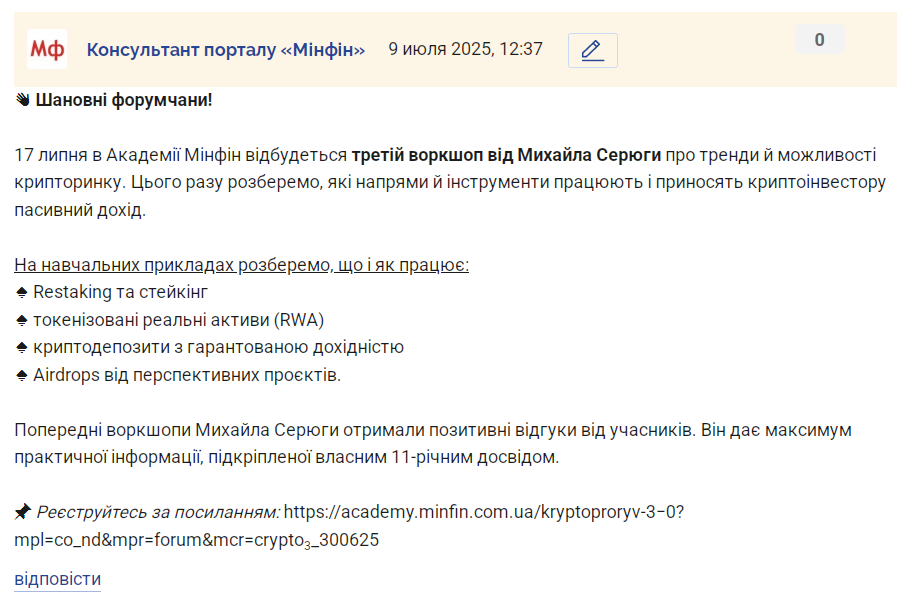This screenshot has width=908, height=607.
Task: Click the greeting Шановні форумчани!
Action: pyautogui.click(x=124, y=100)
